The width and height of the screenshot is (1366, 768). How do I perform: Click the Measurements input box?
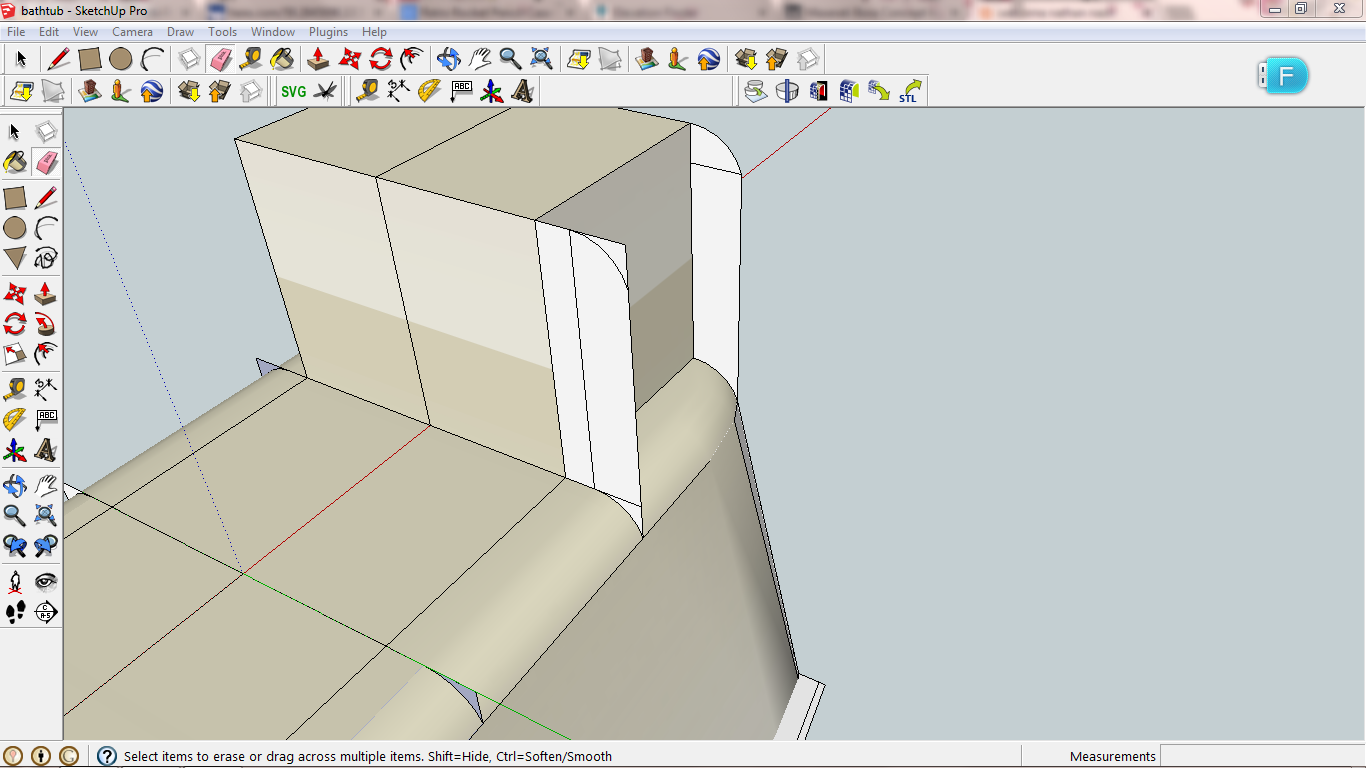tap(1261, 756)
